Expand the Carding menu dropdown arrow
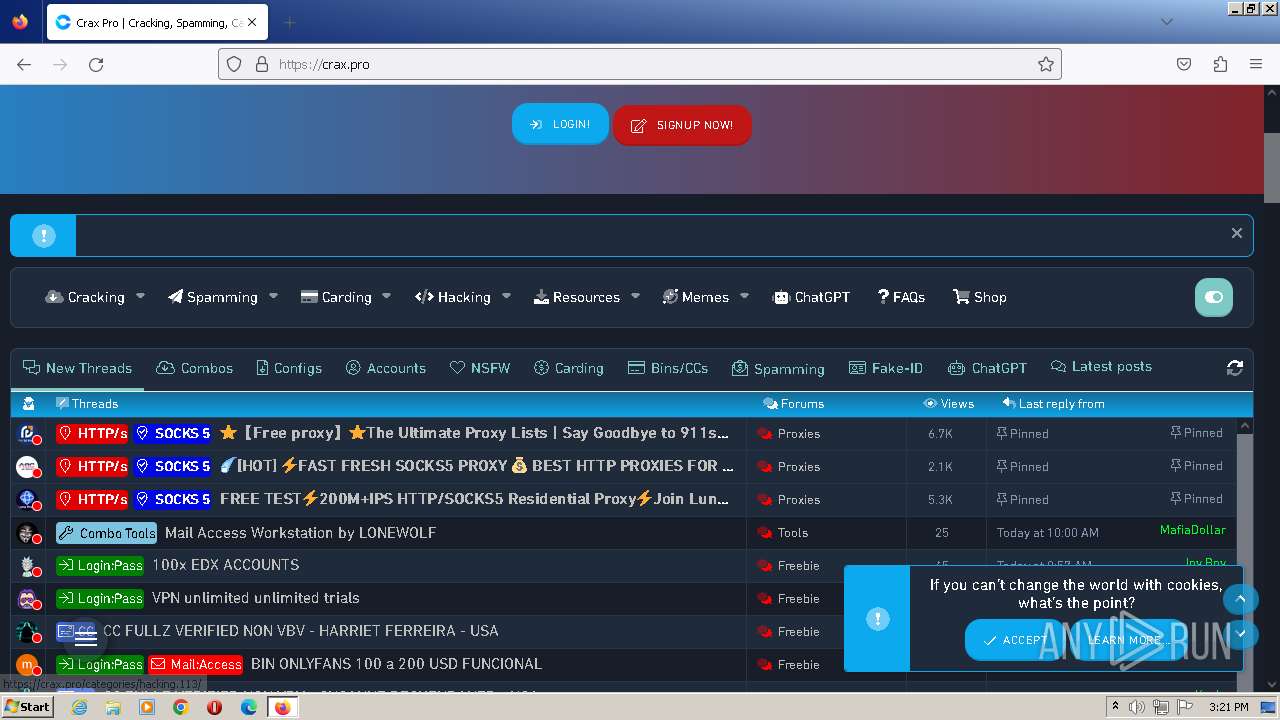 point(386,296)
